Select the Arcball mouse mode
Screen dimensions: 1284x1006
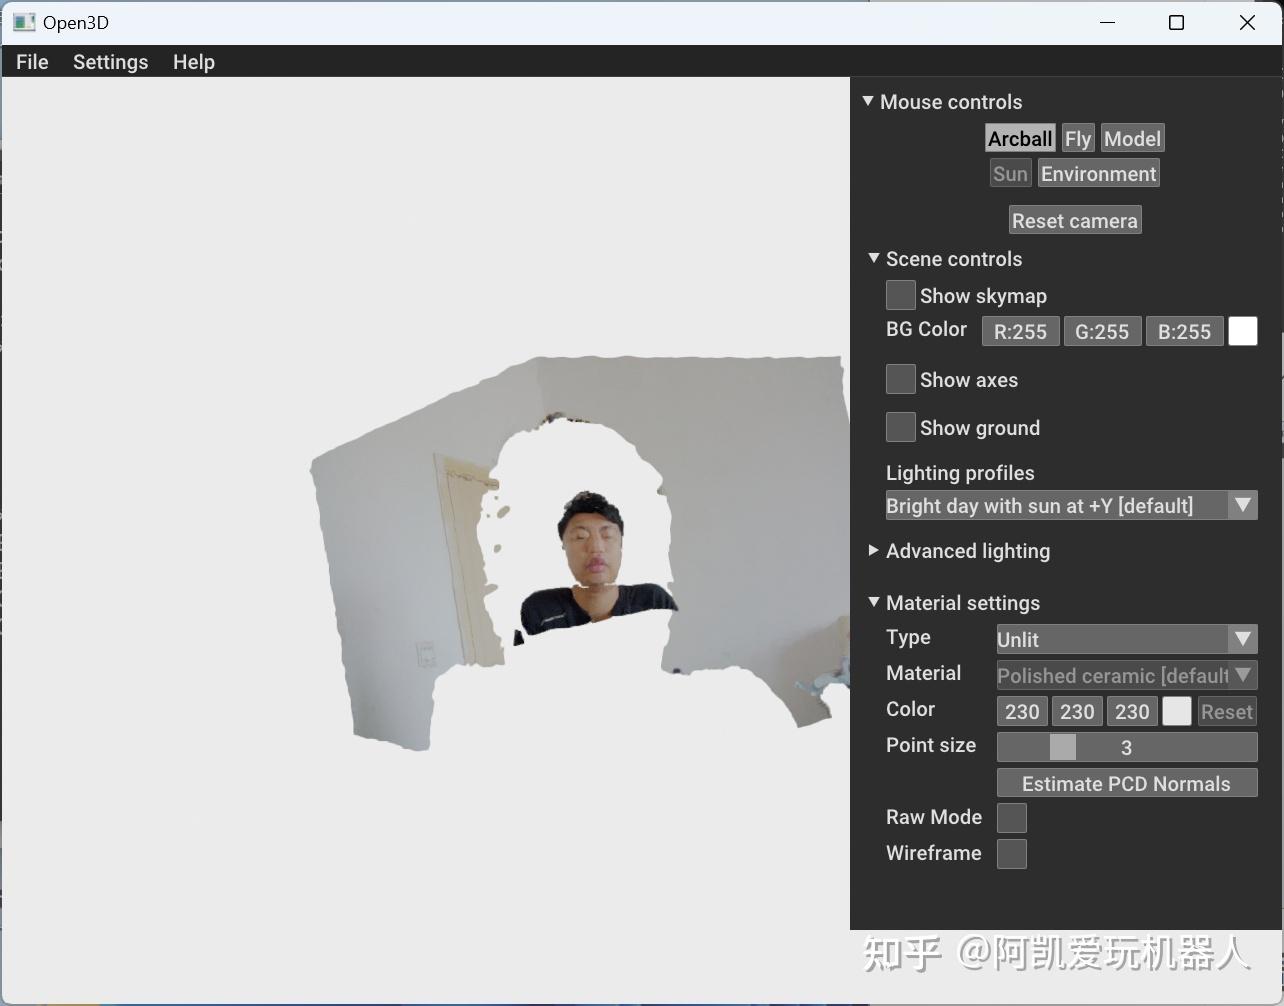coord(1018,138)
